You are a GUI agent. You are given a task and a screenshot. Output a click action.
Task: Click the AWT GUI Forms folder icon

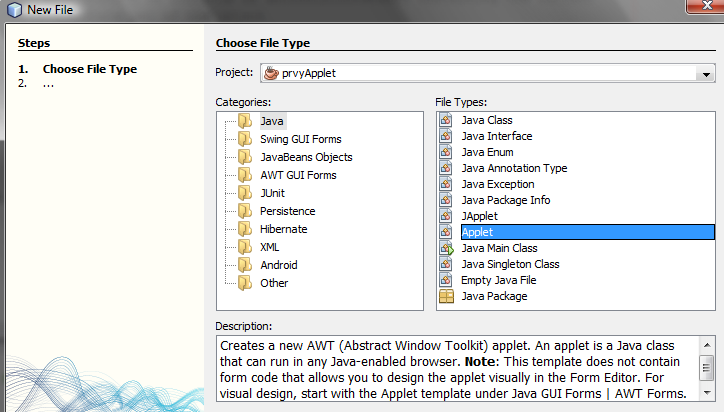pos(245,175)
